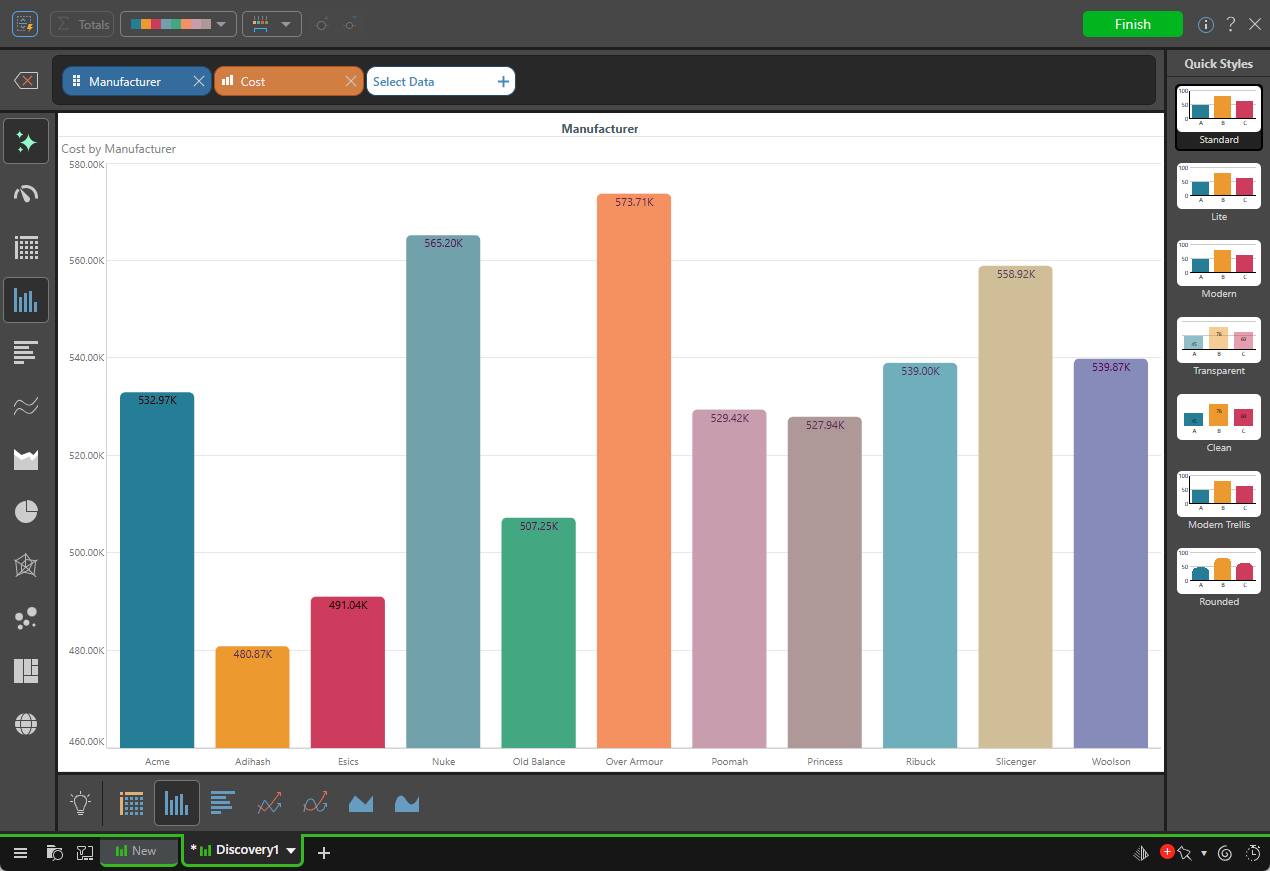Click the green Finish button

(1133, 24)
